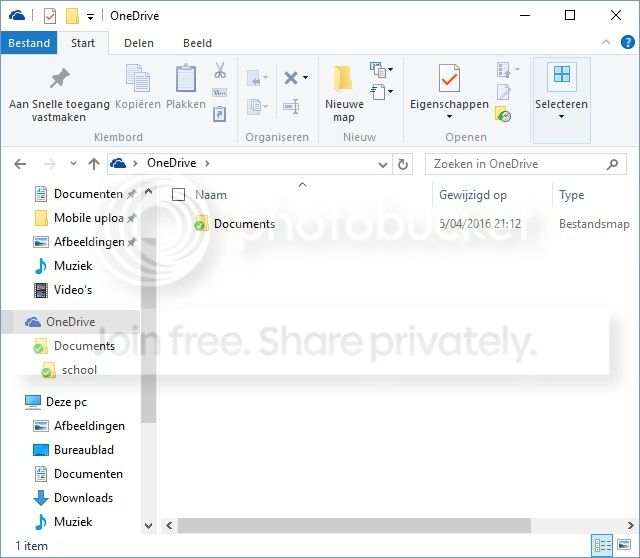Switch to the Start ribbon tab

(83, 43)
